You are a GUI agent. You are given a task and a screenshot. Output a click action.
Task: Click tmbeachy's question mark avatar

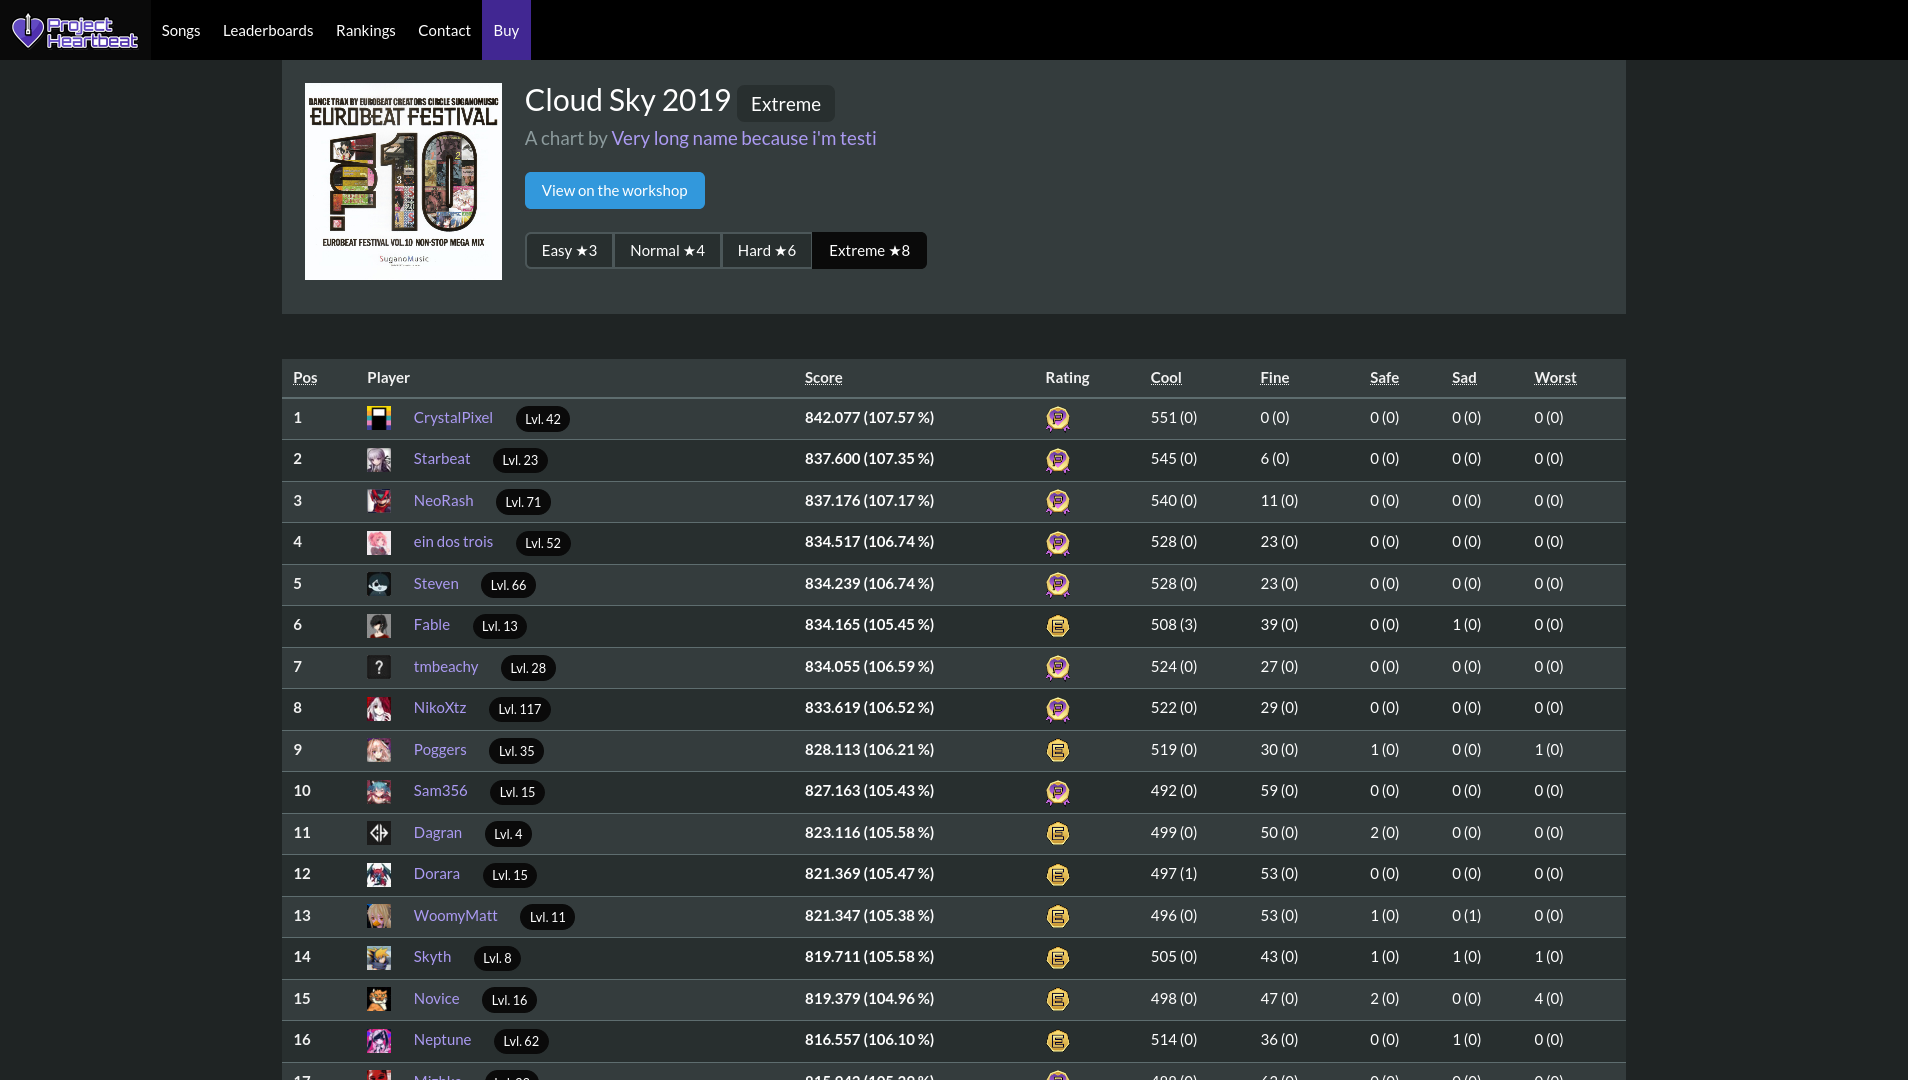[379, 667]
